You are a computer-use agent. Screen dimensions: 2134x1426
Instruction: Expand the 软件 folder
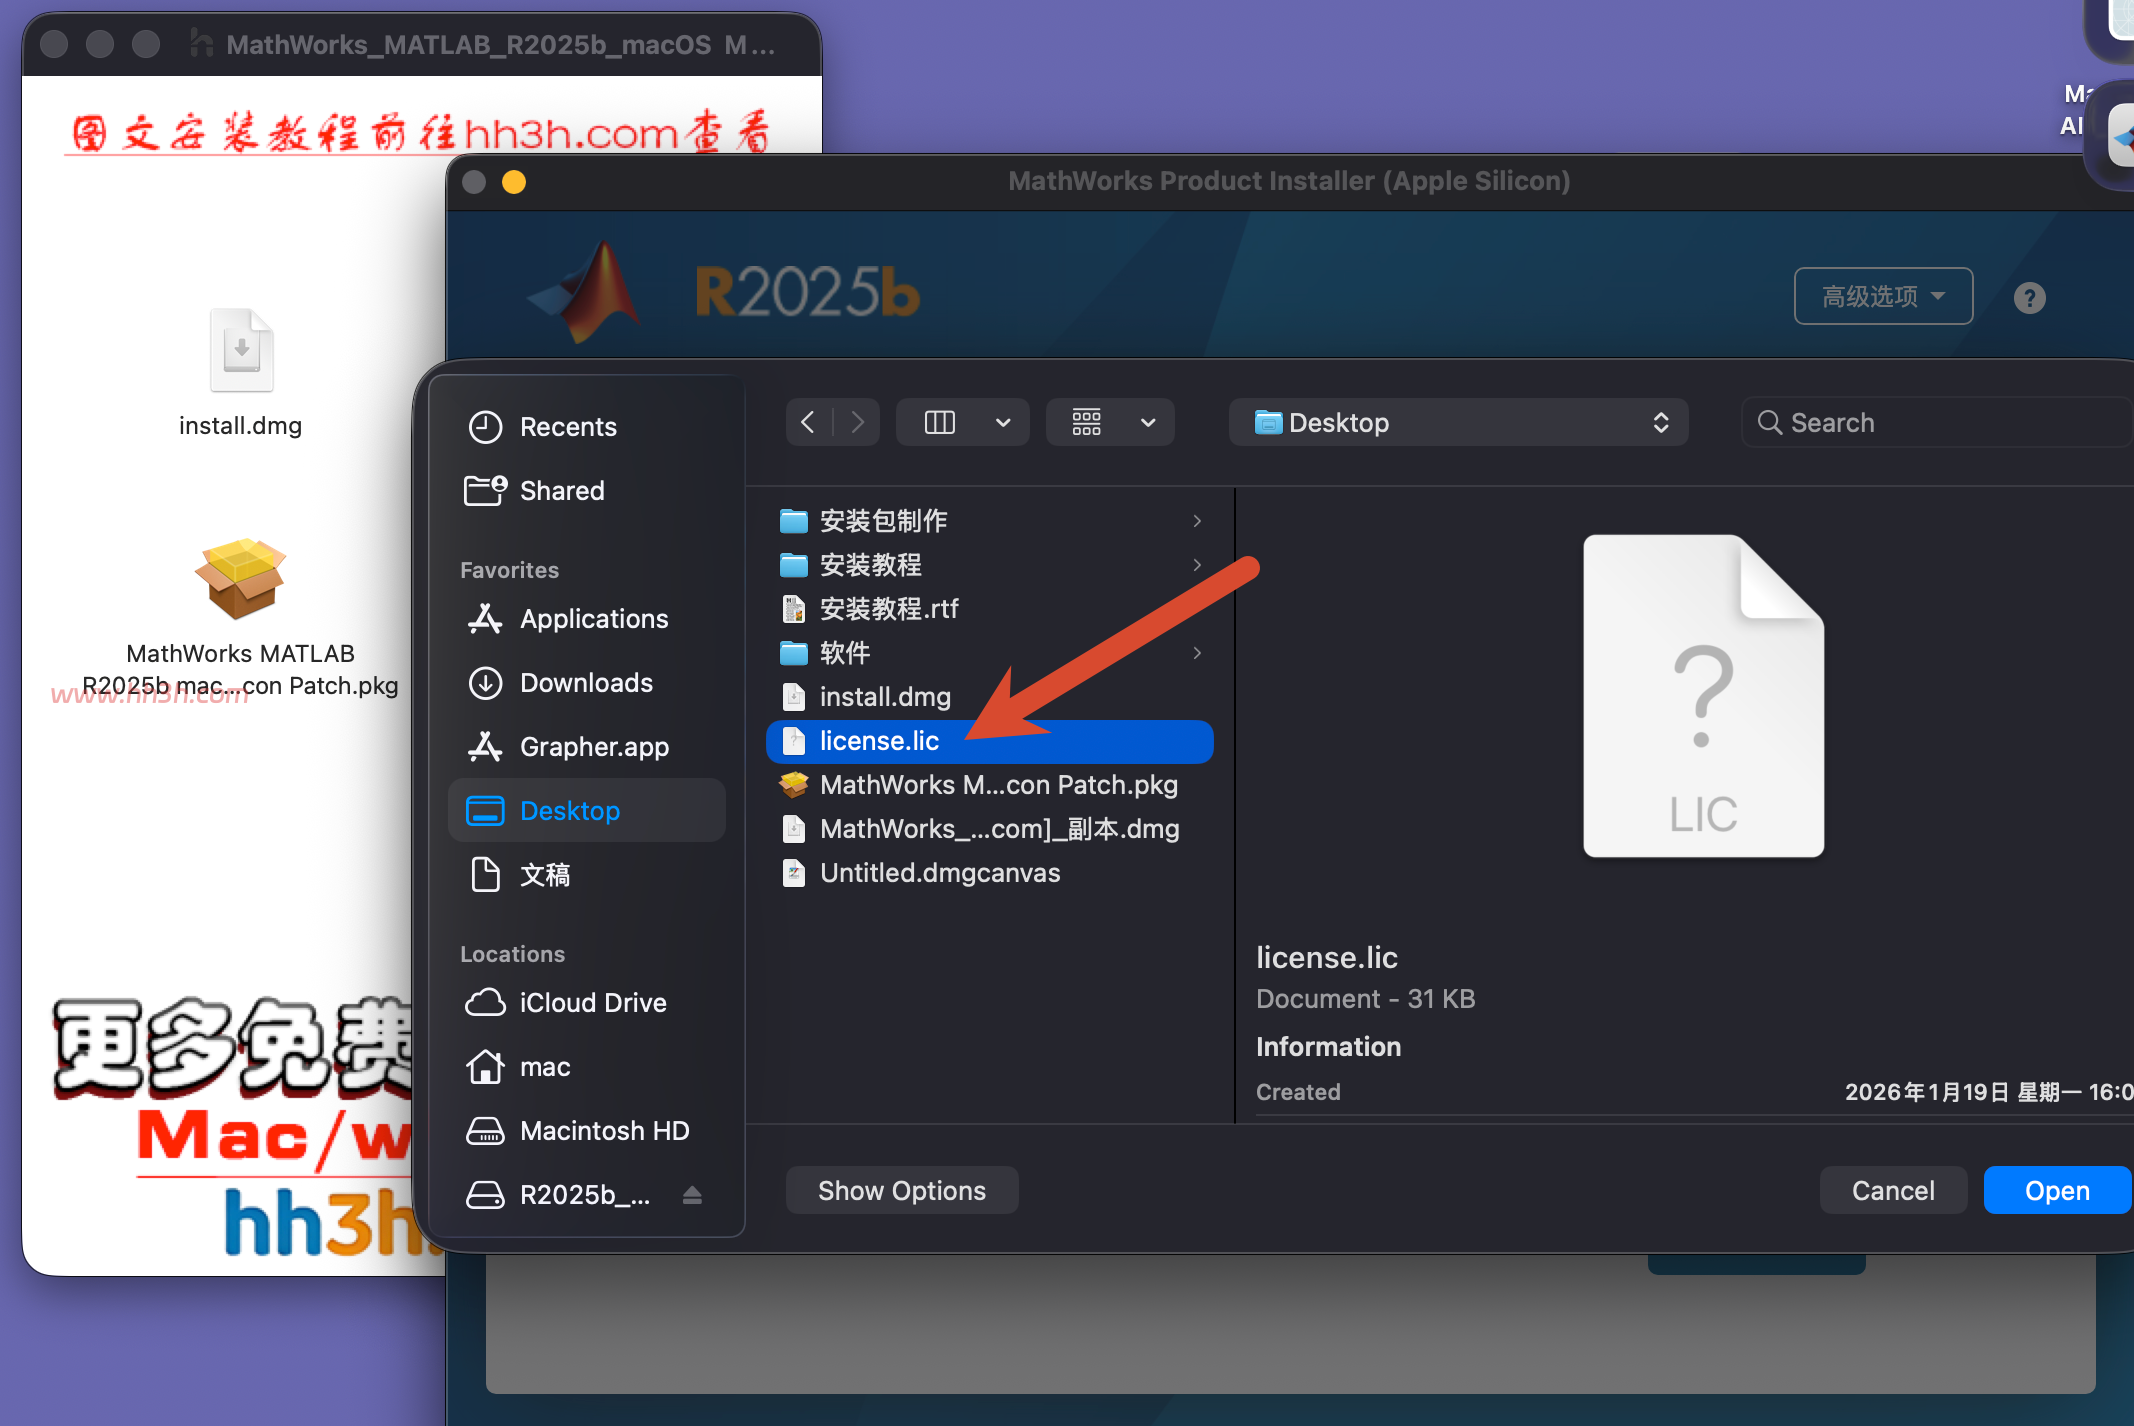pos(1197,653)
